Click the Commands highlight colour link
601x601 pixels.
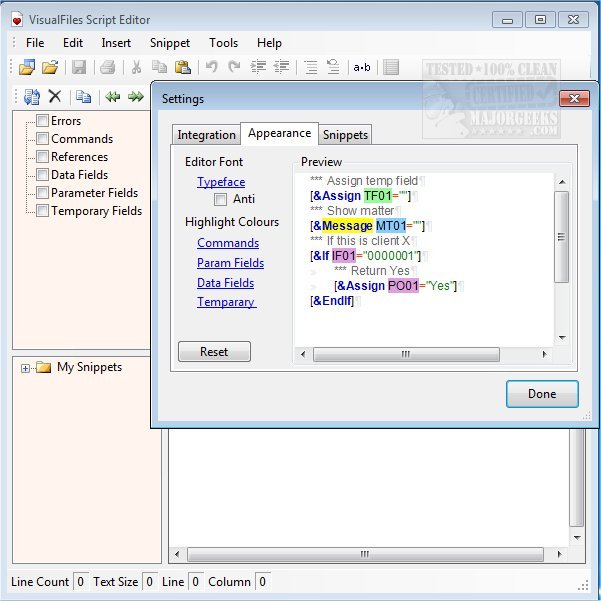(228, 243)
